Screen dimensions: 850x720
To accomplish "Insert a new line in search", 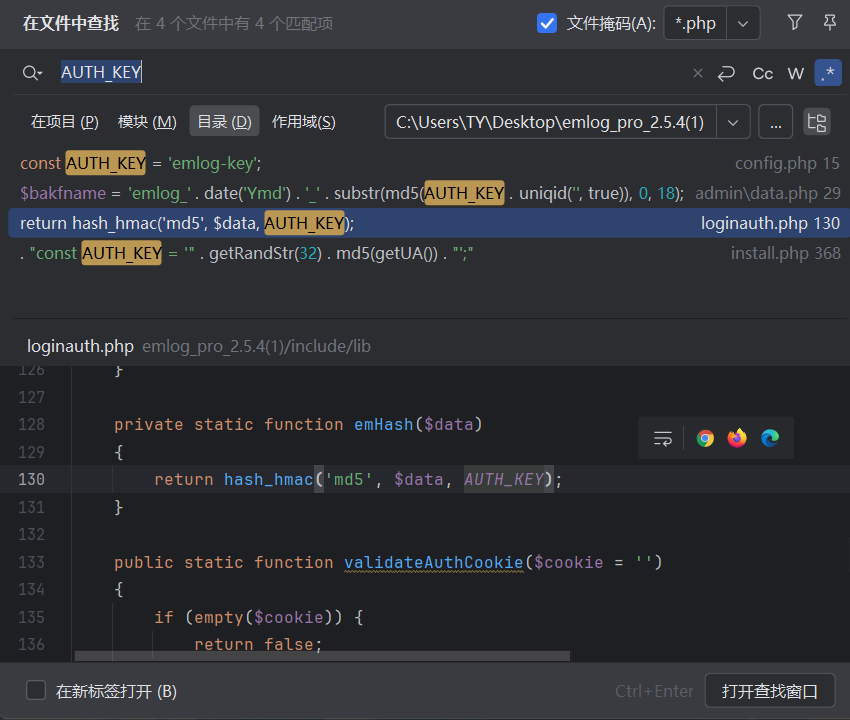I will tap(726, 73).
